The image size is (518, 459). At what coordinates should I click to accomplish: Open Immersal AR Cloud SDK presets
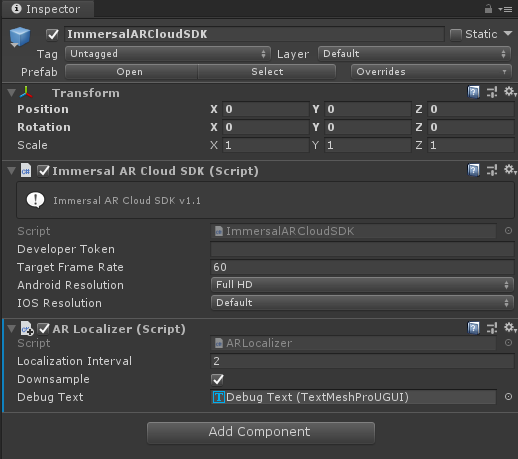pyautogui.click(x=492, y=170)
